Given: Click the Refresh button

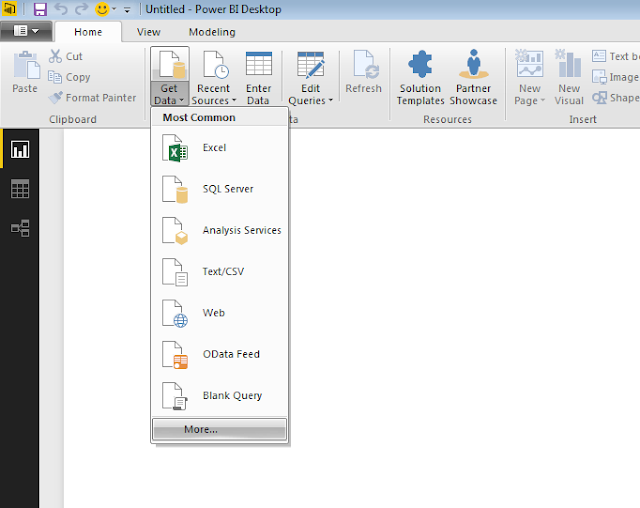Looking at the screenshot, I should coord(363,72).
